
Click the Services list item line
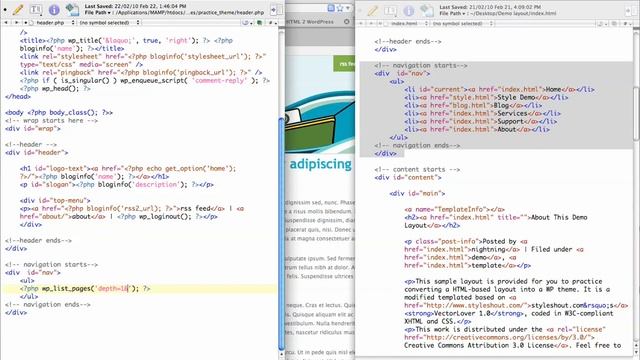482,113
